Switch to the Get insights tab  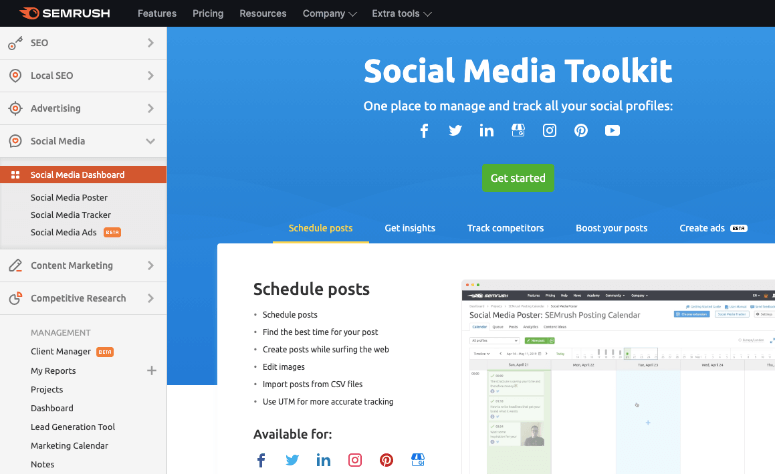coord(410,228)
